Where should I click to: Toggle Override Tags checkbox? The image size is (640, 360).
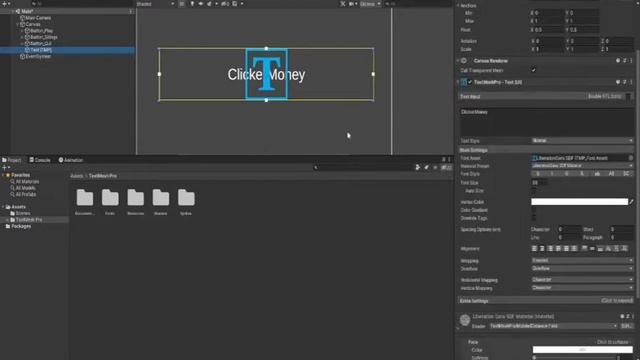click(x=533, y=218)
